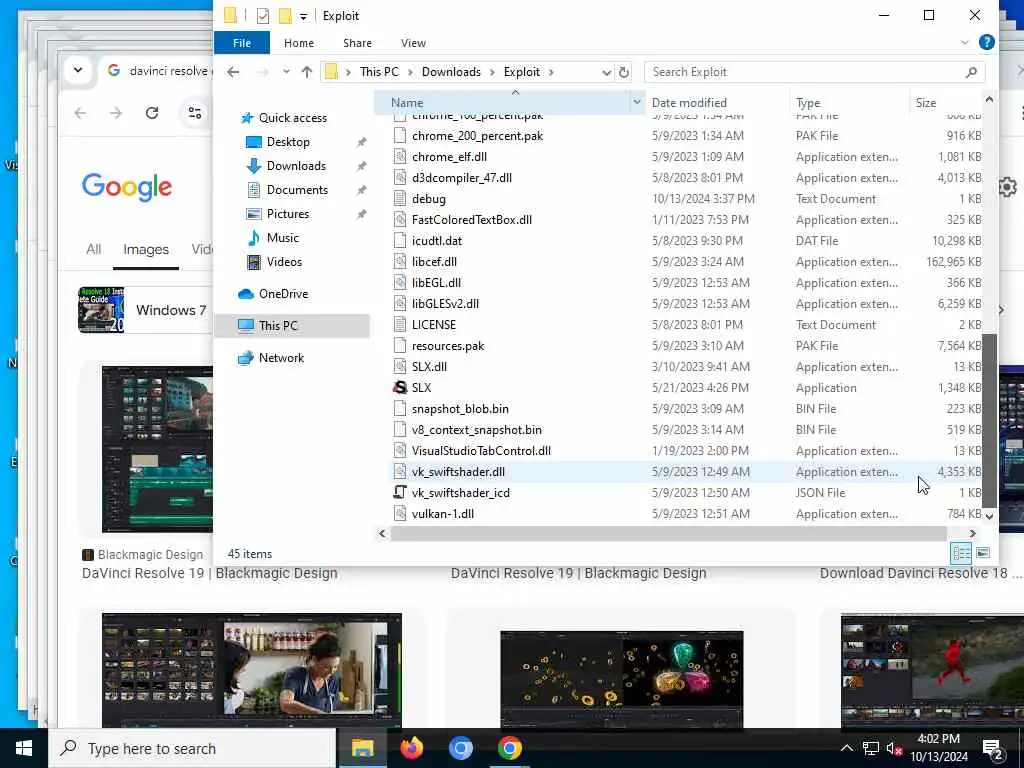Click Downloads in the address breadcrumb
Screen dimensions: 1024x768
tap(451, 72)
